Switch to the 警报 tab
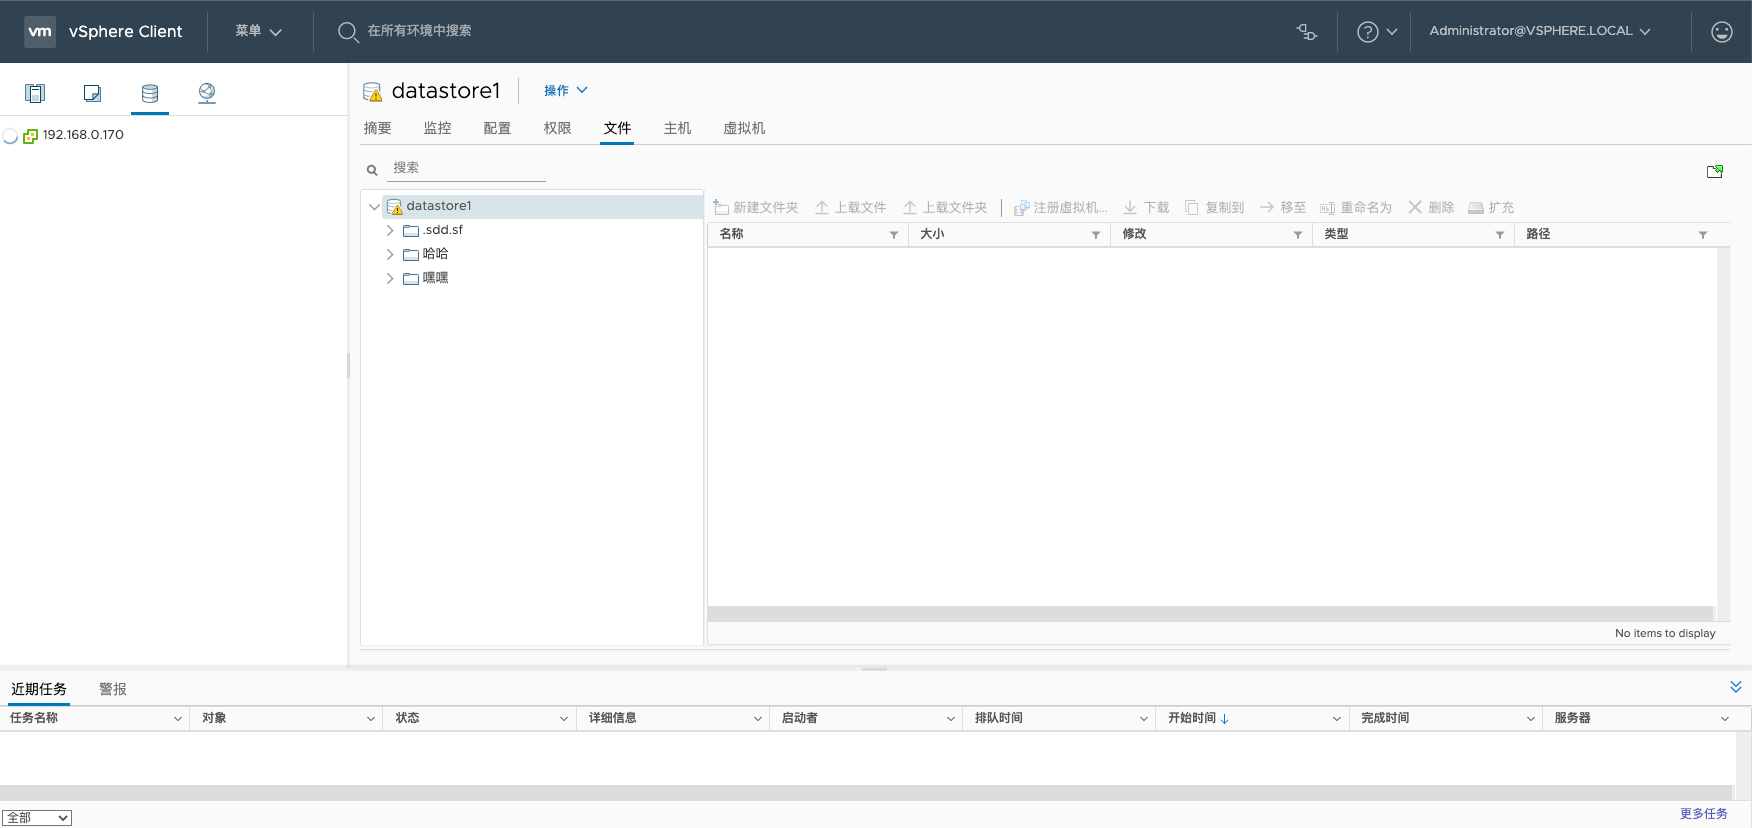 coord(113,689)
